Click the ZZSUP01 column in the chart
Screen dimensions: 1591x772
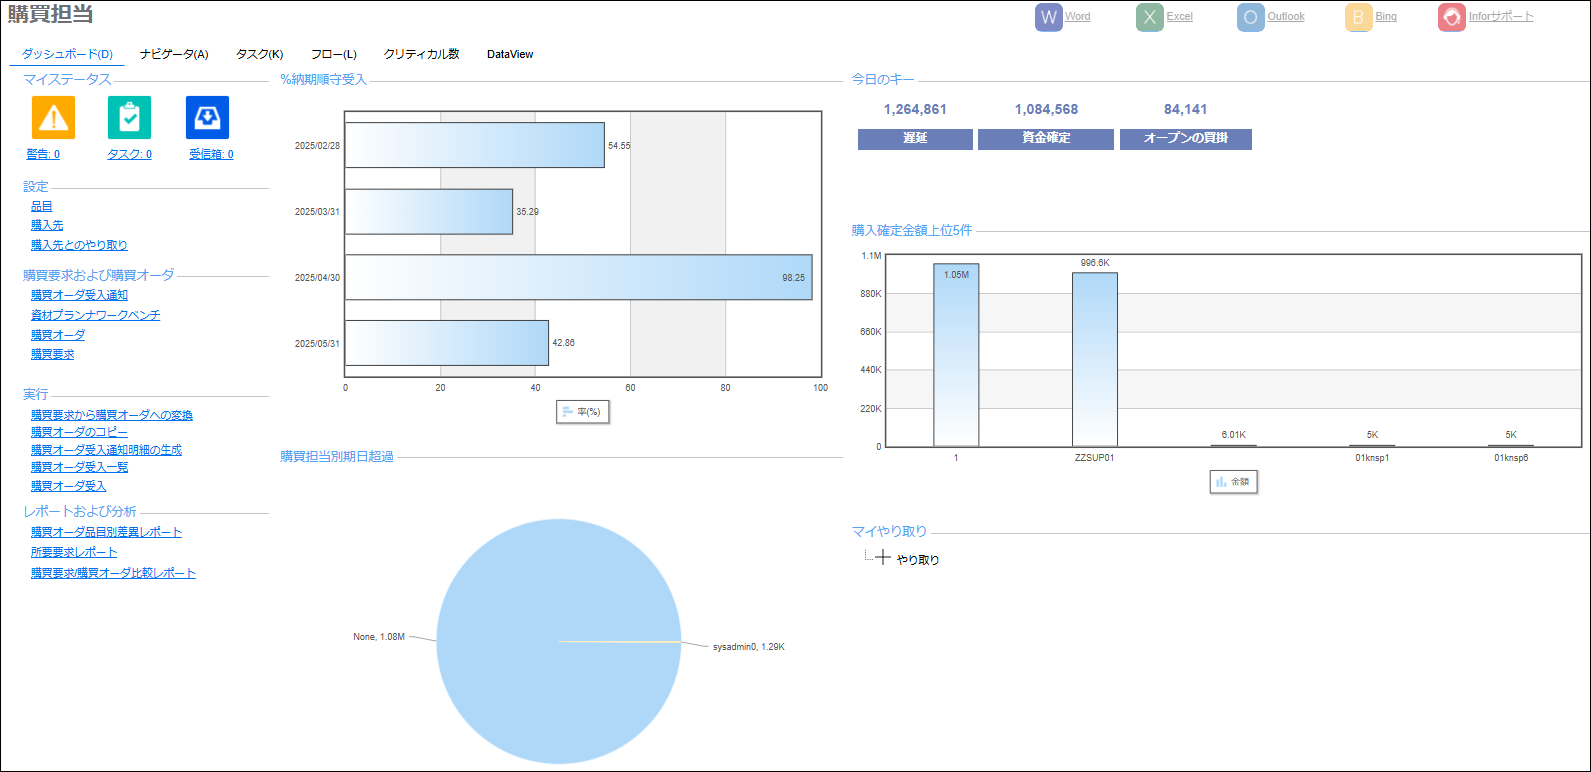(x=1094, y=359)
